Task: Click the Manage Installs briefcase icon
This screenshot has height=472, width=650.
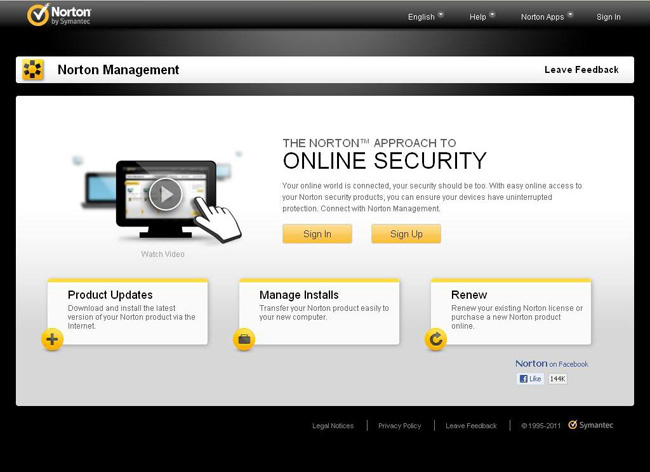Action: 244,339
